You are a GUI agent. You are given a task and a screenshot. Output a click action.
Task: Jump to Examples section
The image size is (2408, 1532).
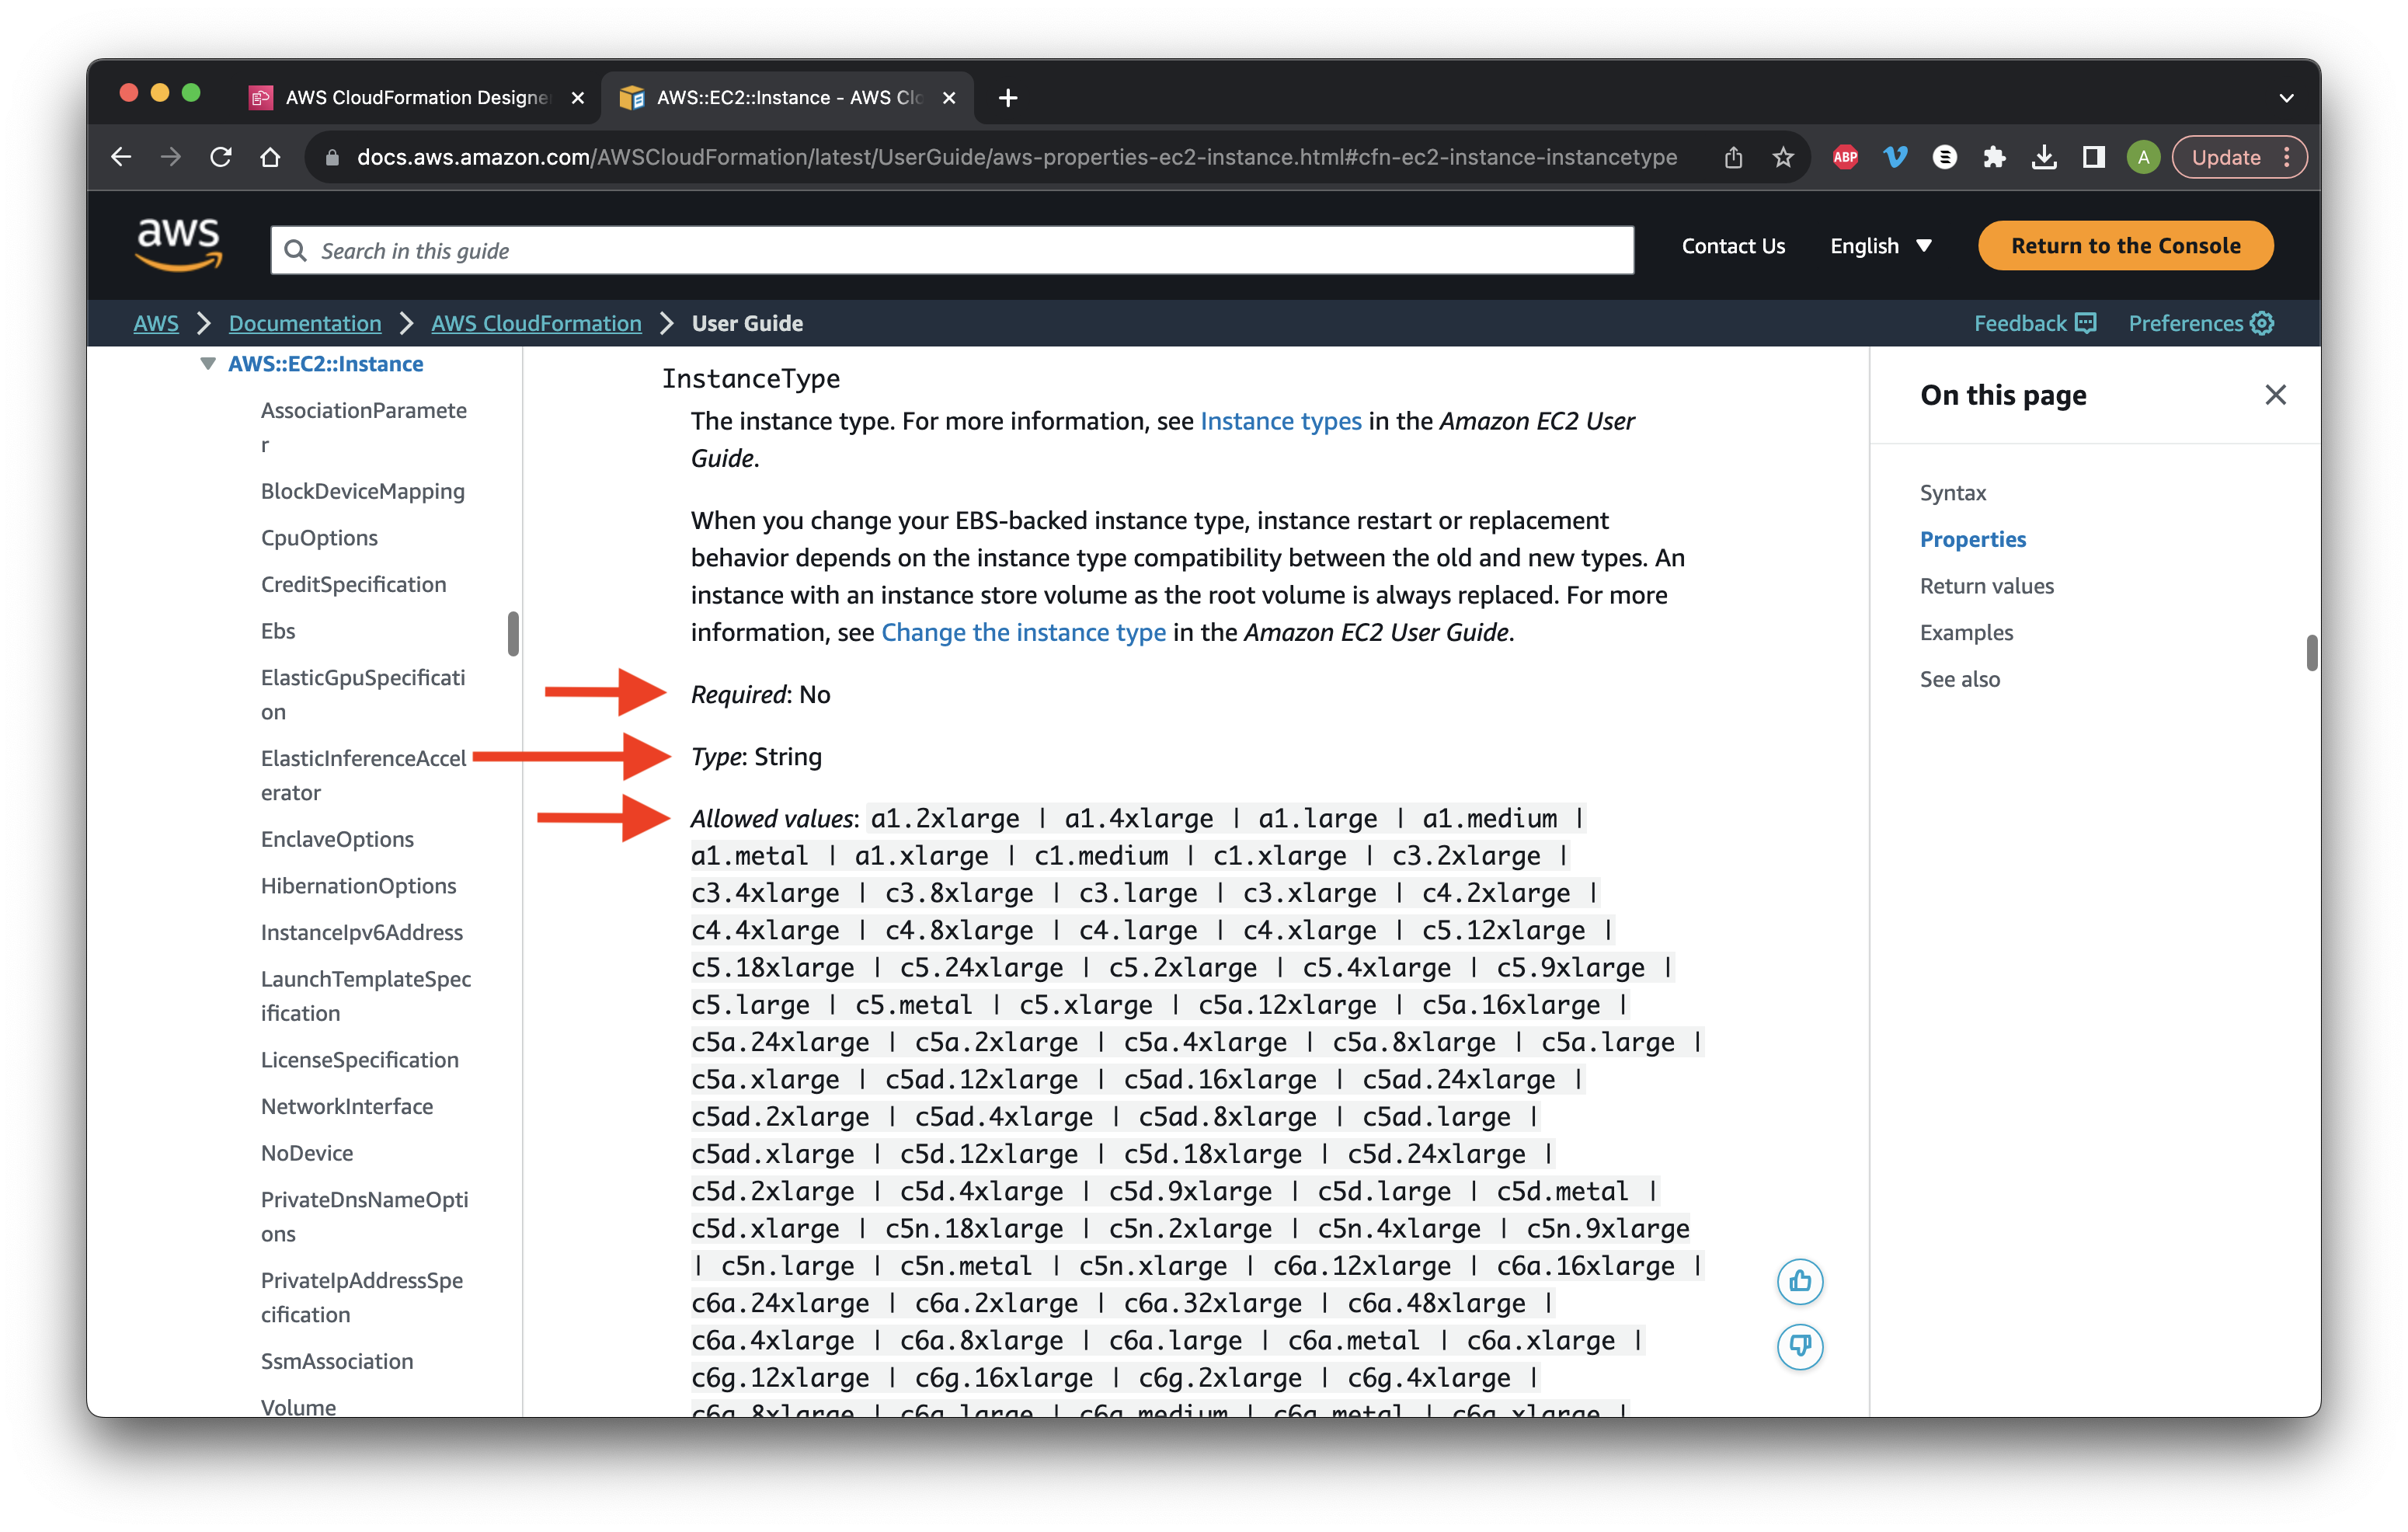1966,632
